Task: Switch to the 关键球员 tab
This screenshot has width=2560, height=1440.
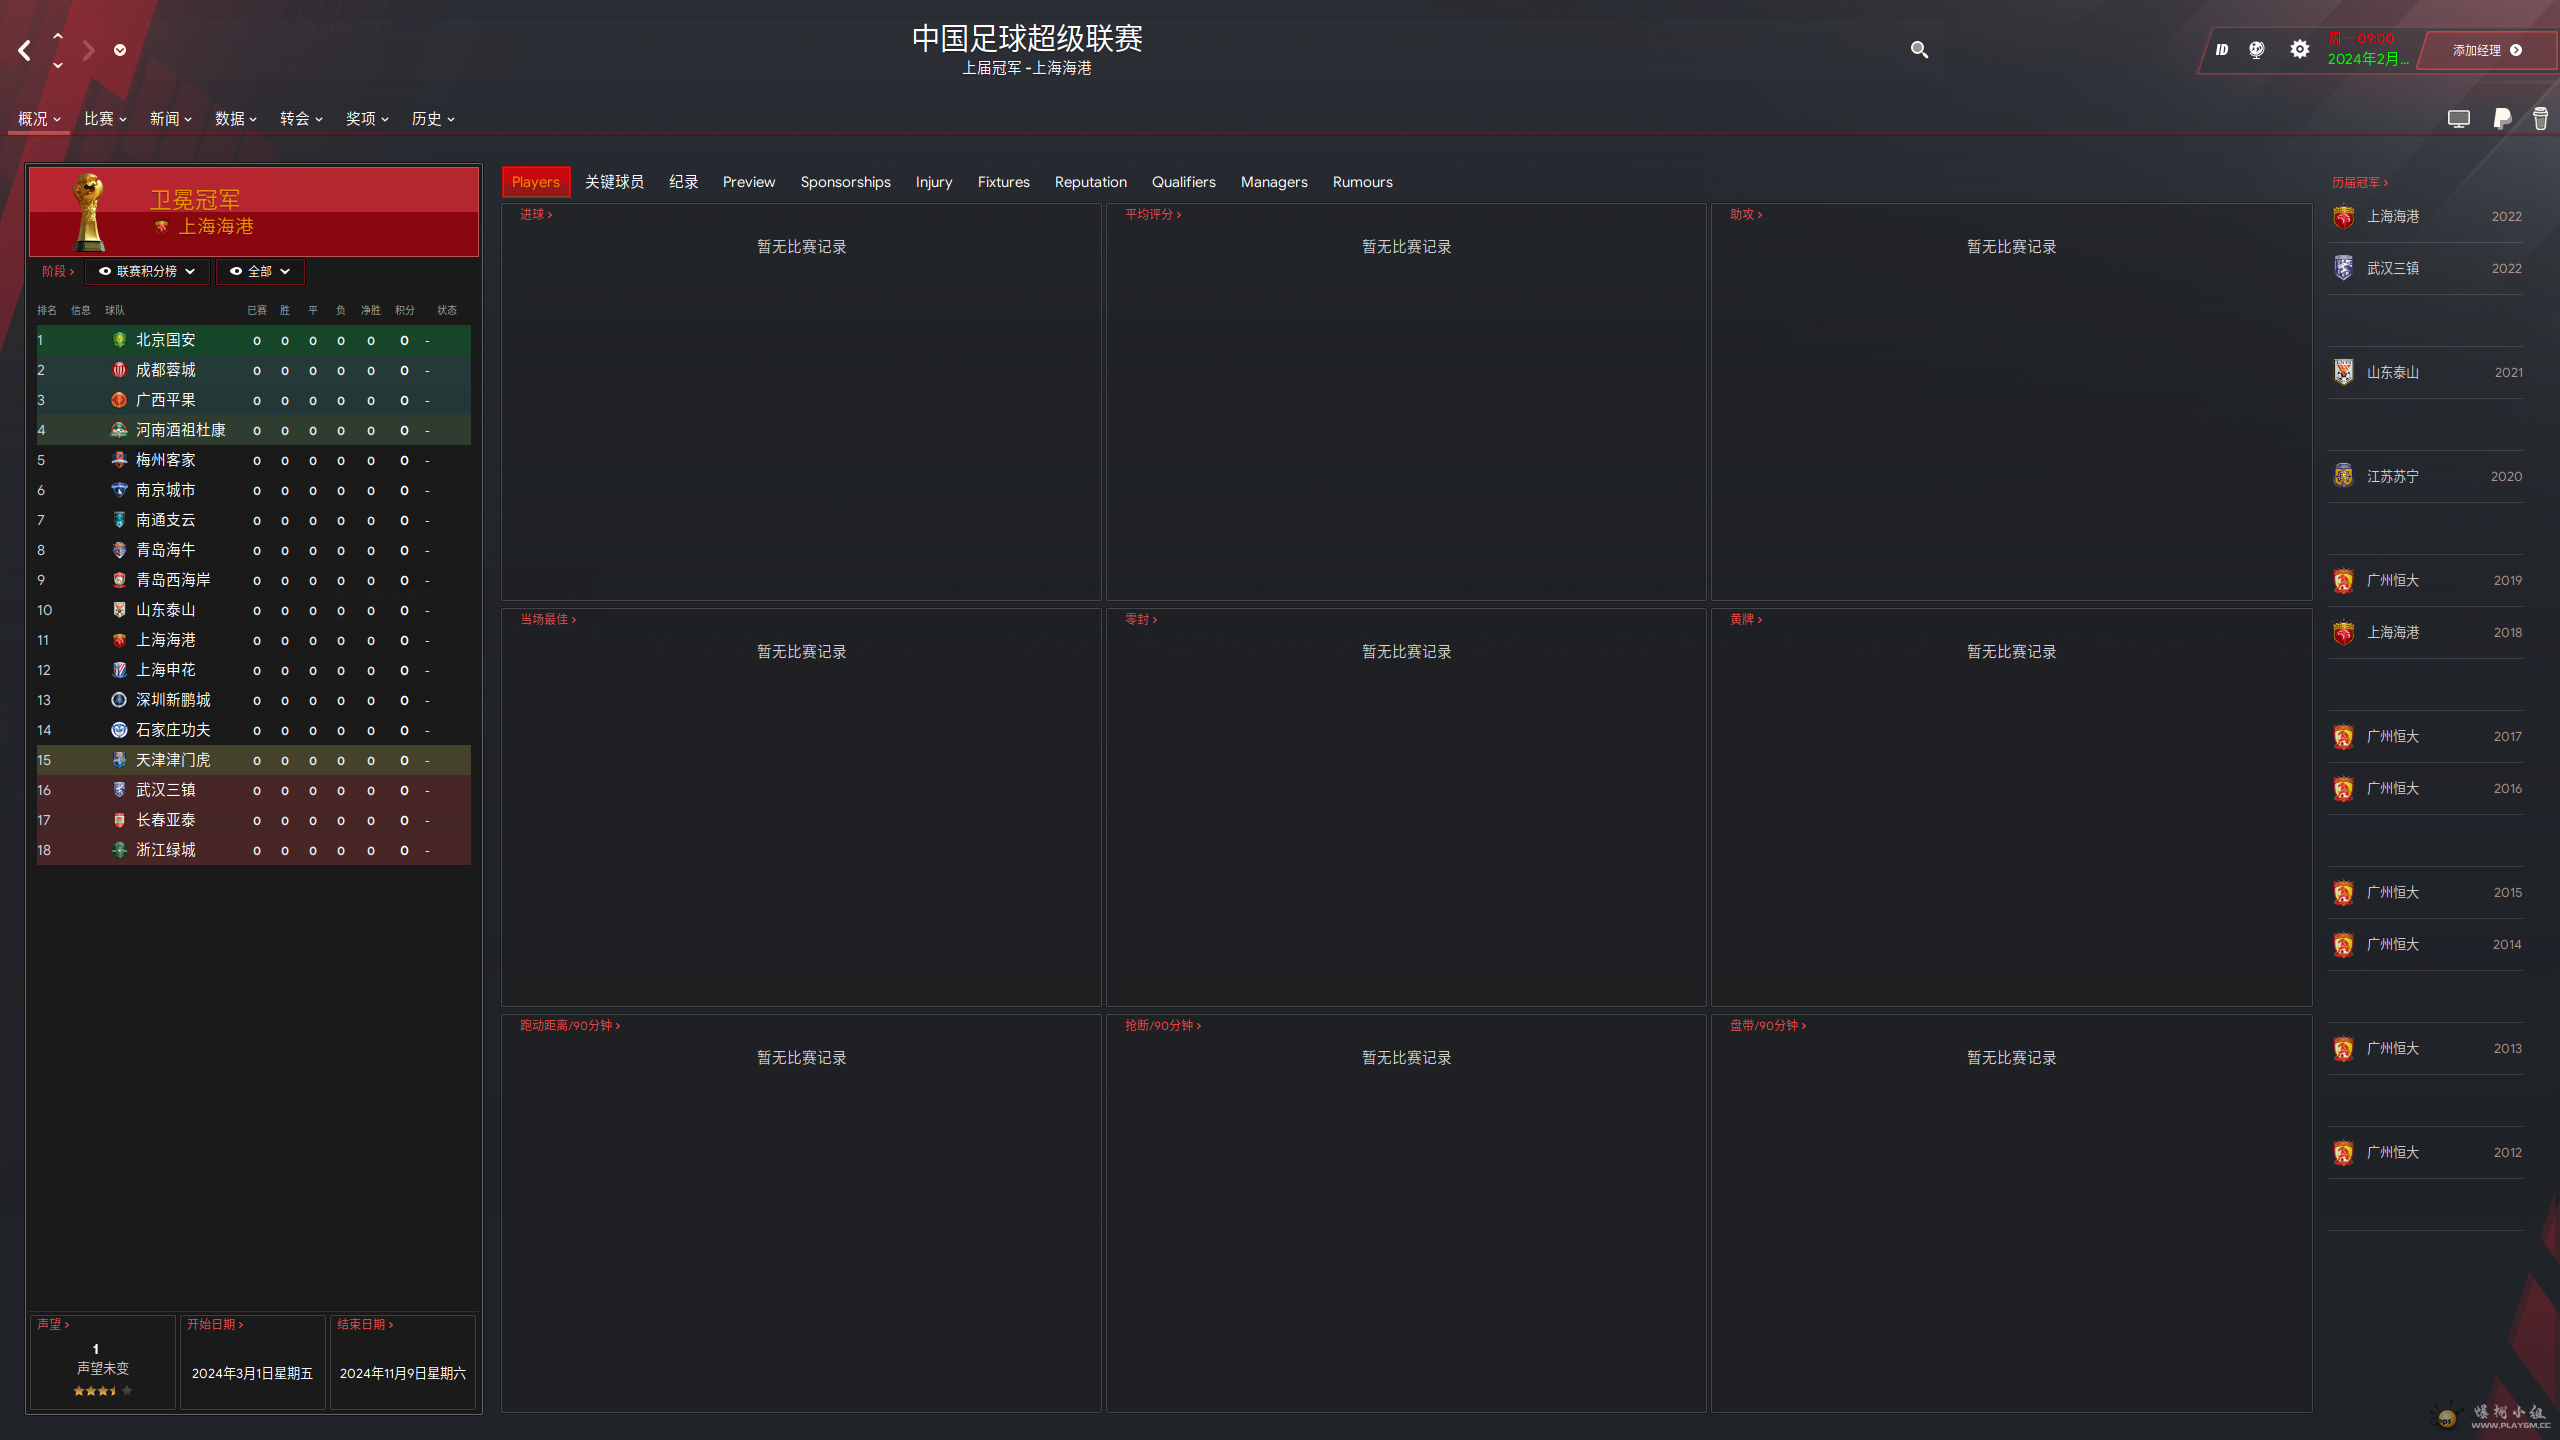Action: coord(614,182)
